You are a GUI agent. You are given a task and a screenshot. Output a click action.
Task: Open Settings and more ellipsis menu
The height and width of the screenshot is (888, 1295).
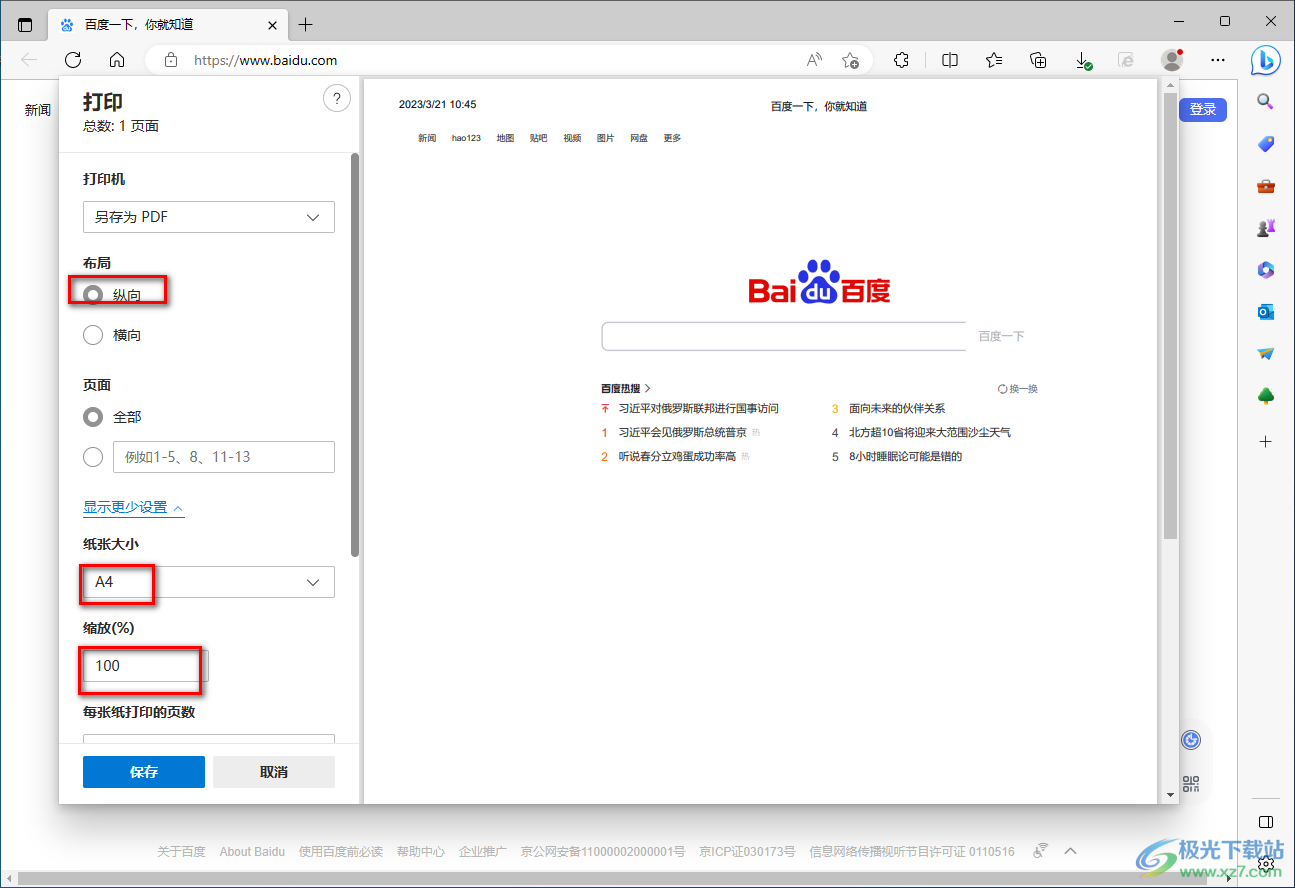pos(1218,60)
